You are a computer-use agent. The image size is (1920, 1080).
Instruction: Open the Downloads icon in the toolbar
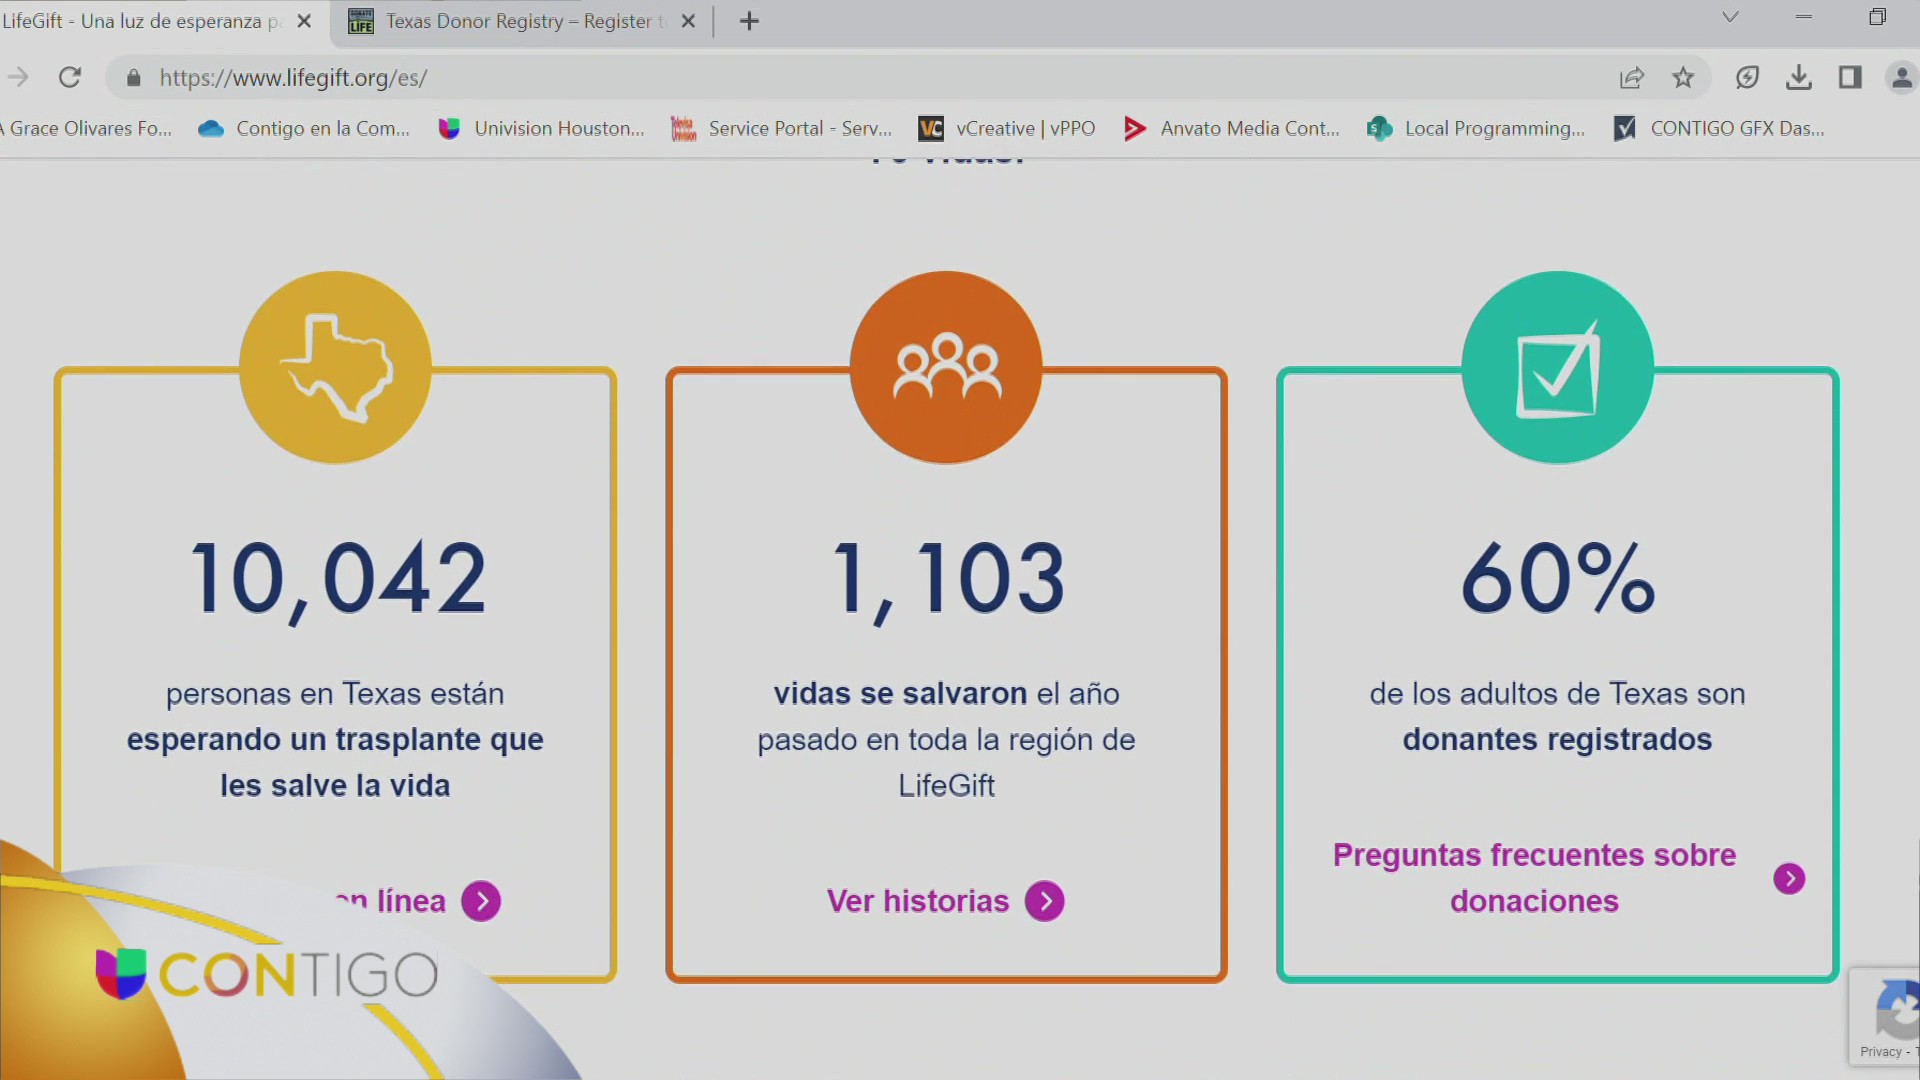(x=1799, y=77)
